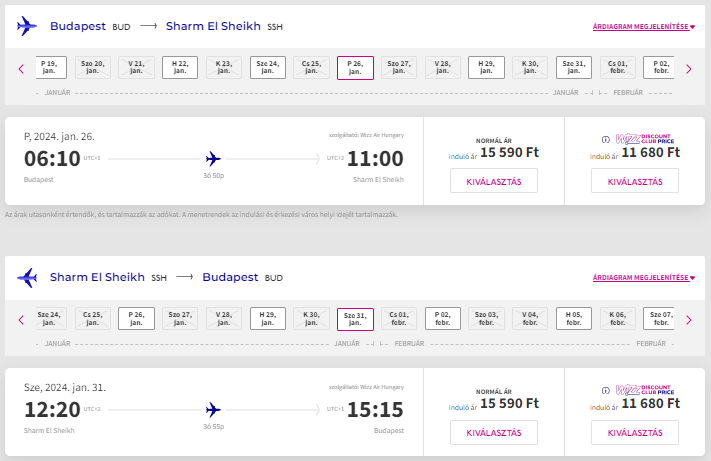Select return date P 02, febr.

[443, 319]
